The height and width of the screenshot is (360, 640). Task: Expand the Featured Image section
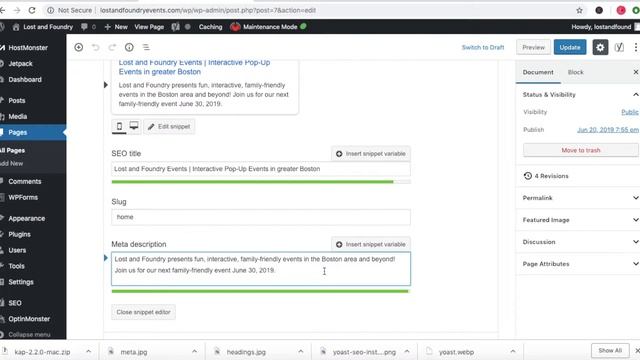pos(578,220)
